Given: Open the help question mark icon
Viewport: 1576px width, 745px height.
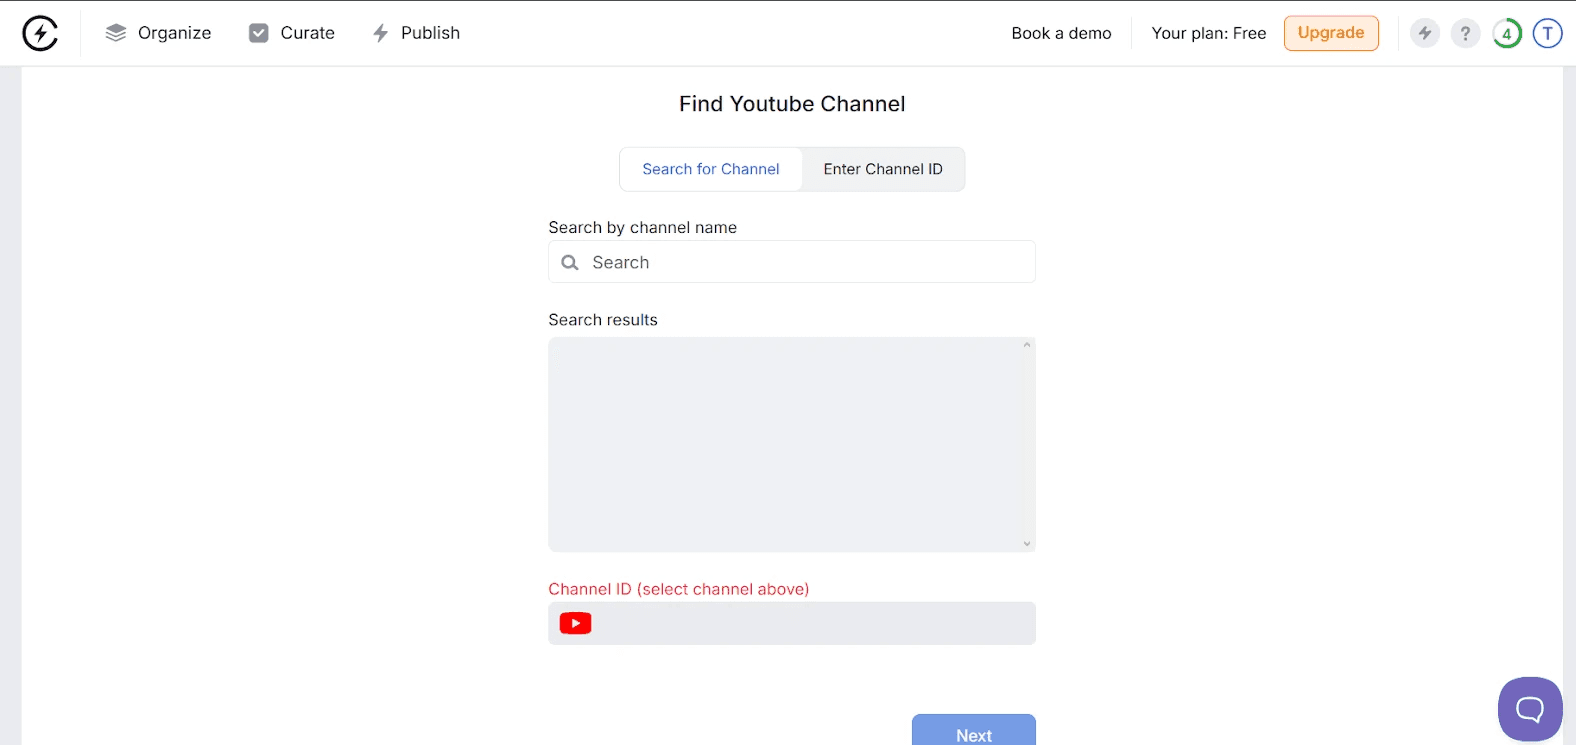Looking at the screenshot, I should click(1465, 33).
